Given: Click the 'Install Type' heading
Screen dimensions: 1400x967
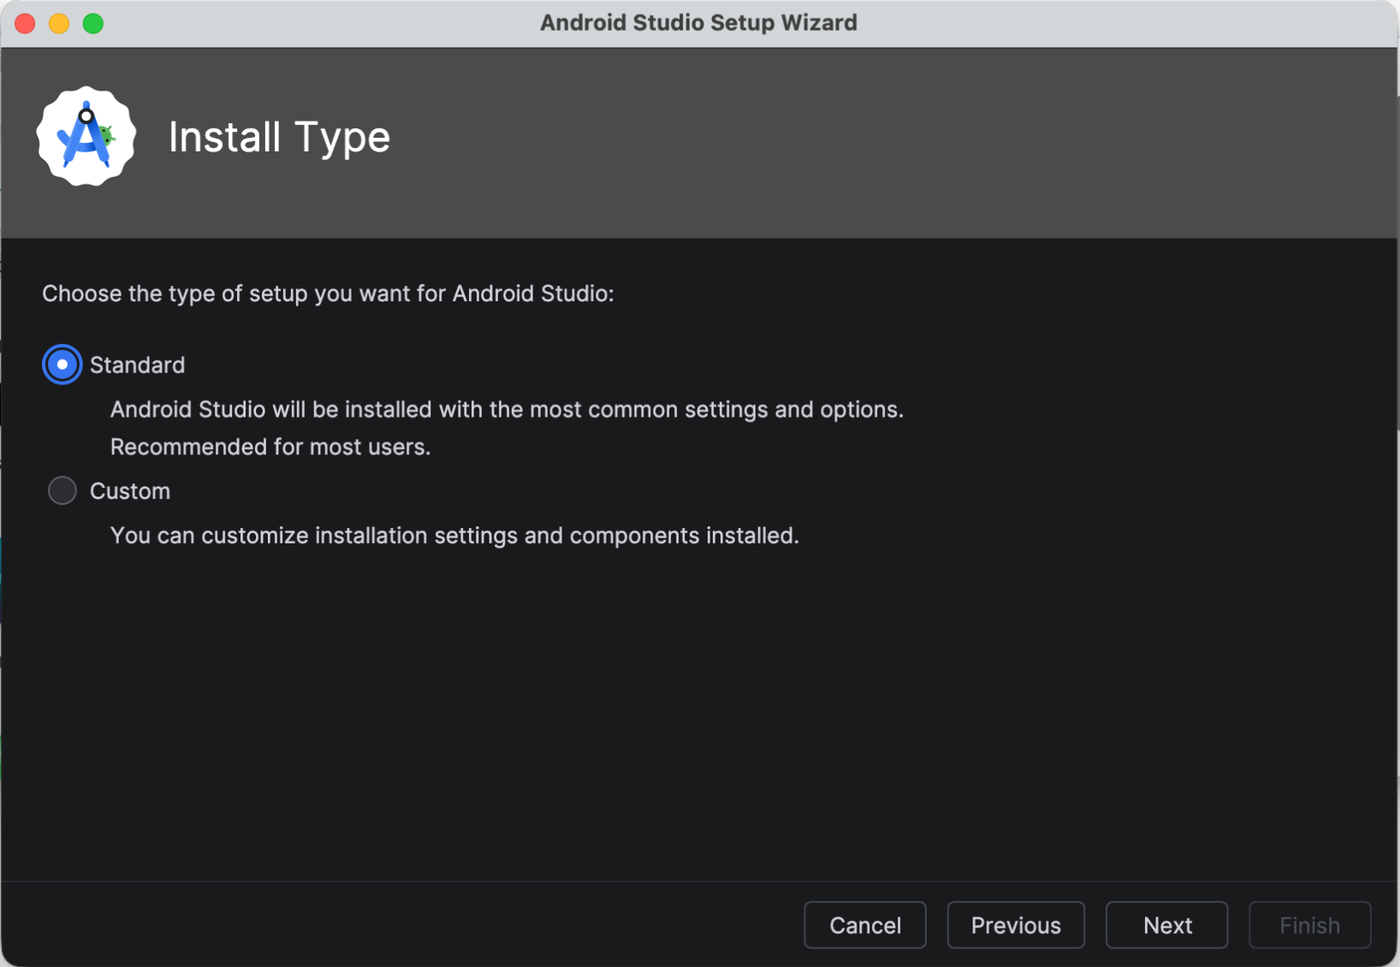Looking at the screenshot, I should (x=279, y=137).
